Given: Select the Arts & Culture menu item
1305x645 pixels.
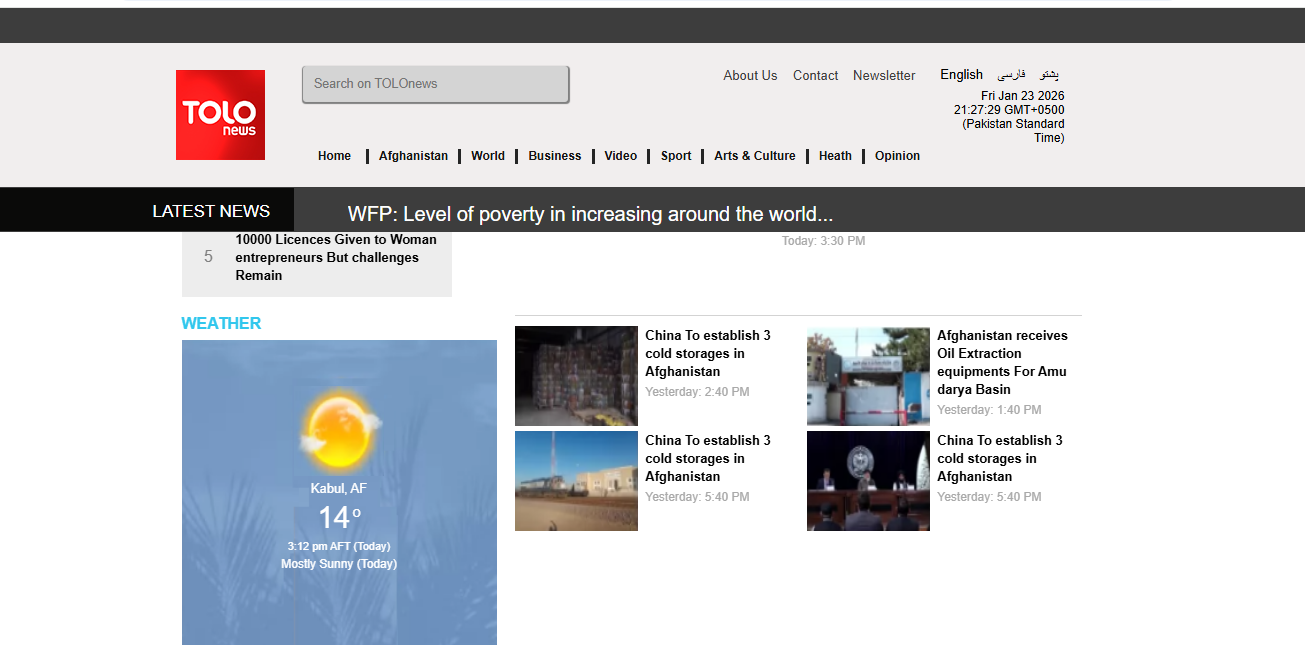Looking at the screenshot, I should click(x=754, y=156).
